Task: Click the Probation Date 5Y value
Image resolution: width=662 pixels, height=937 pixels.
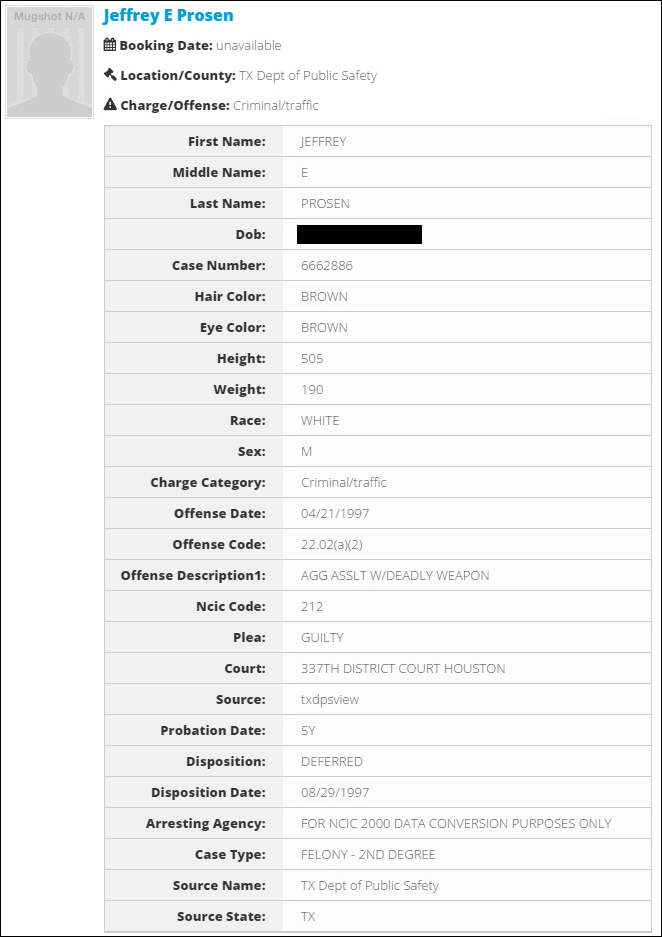Action: (308, 730)
